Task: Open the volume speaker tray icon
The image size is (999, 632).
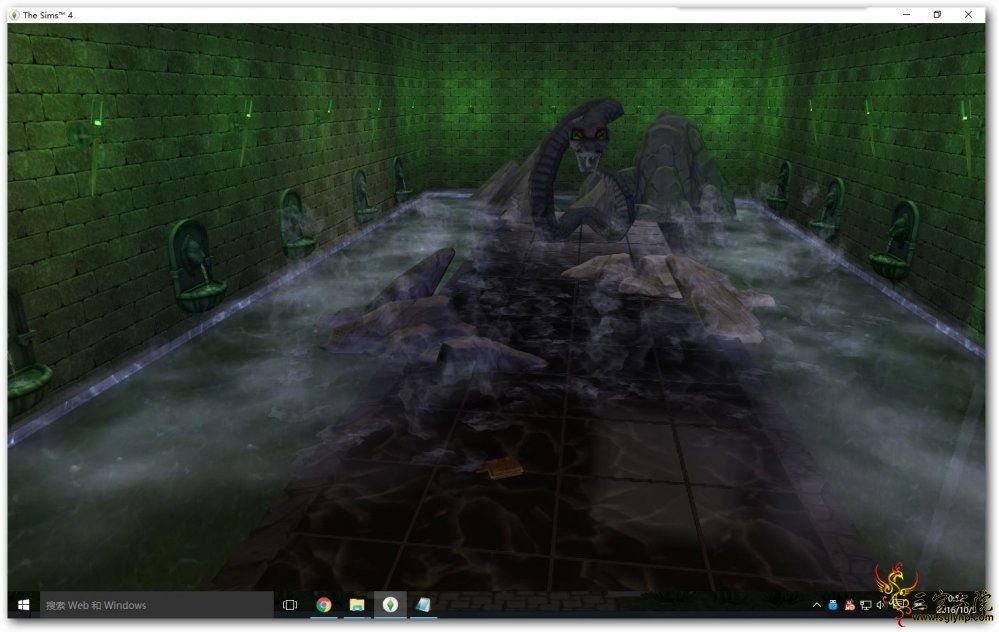Action: pyautogui.click(x=881, y=605)
